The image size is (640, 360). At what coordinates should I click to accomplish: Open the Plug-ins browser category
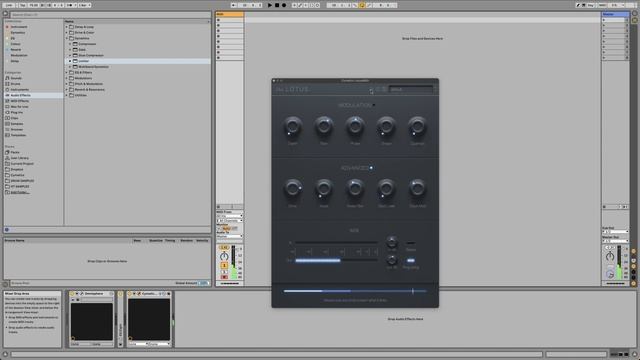16,112
